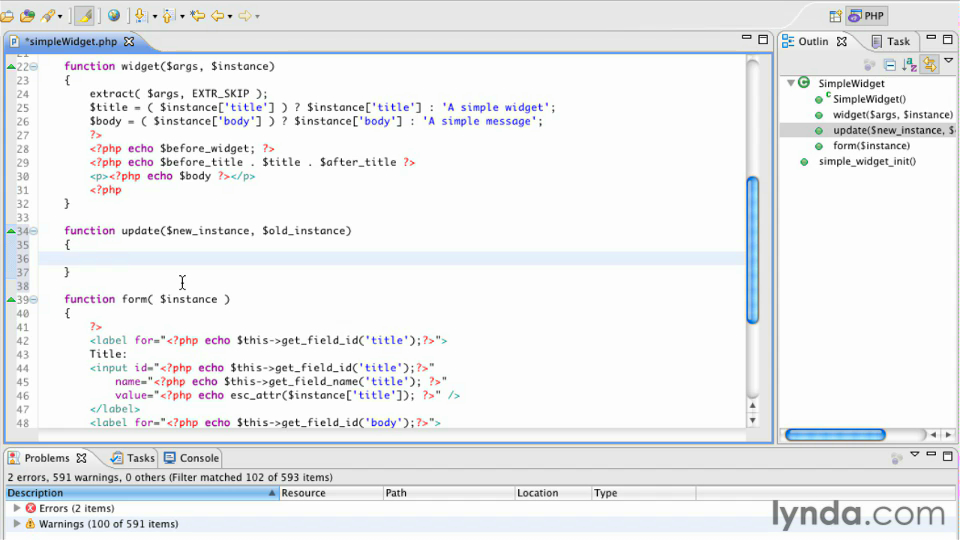This screenshot has width=960, height=540.
Task: Click the SimpleWidget class icon
Action: (x=804, y=83)
